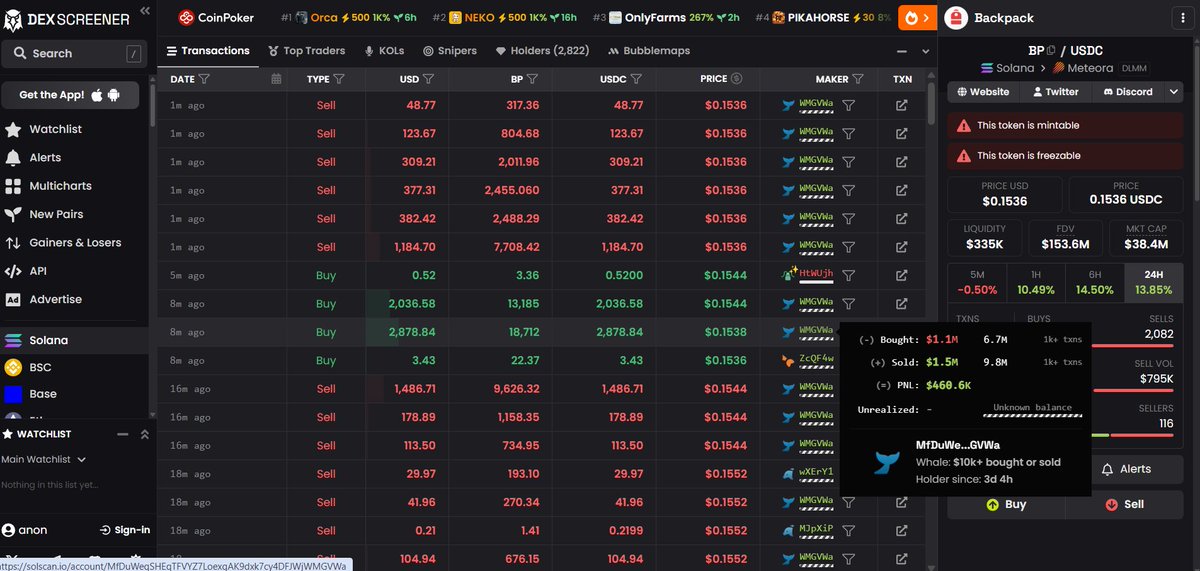
Task: Open the Alerts bell in sidebar
Action: (13, 158)
